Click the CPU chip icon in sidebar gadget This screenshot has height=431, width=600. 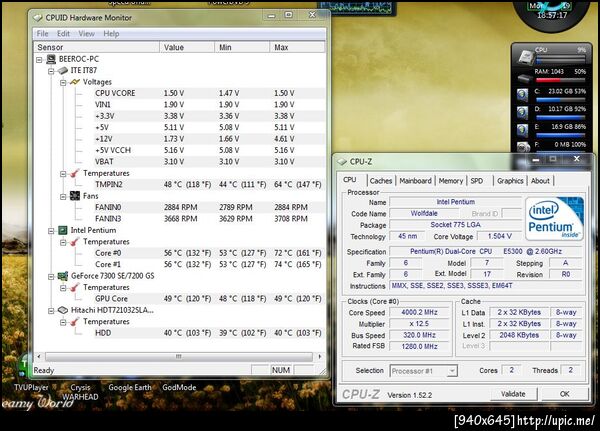[526, 56]
